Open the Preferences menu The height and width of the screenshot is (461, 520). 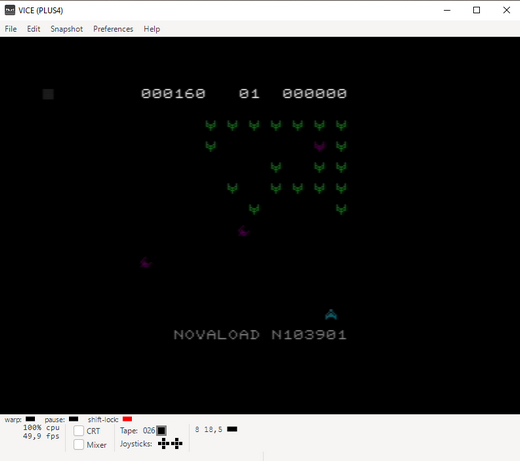tap(113, 29)
